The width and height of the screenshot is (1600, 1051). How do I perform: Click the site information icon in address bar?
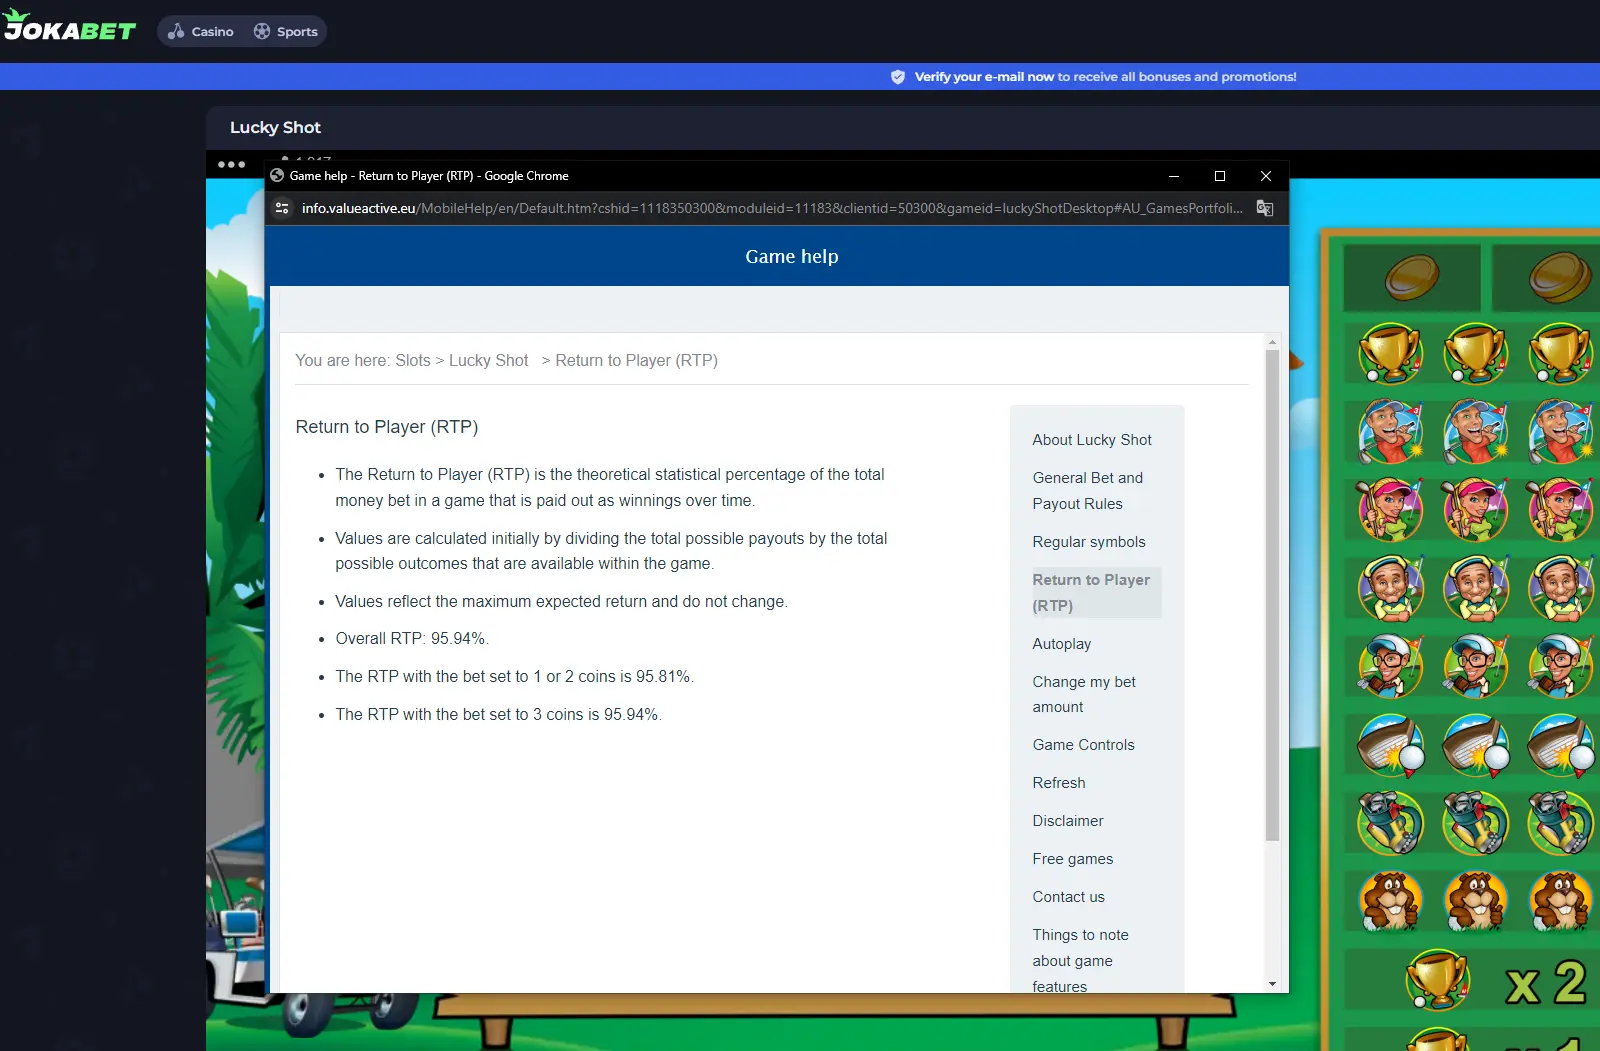[x=282, y=208]
